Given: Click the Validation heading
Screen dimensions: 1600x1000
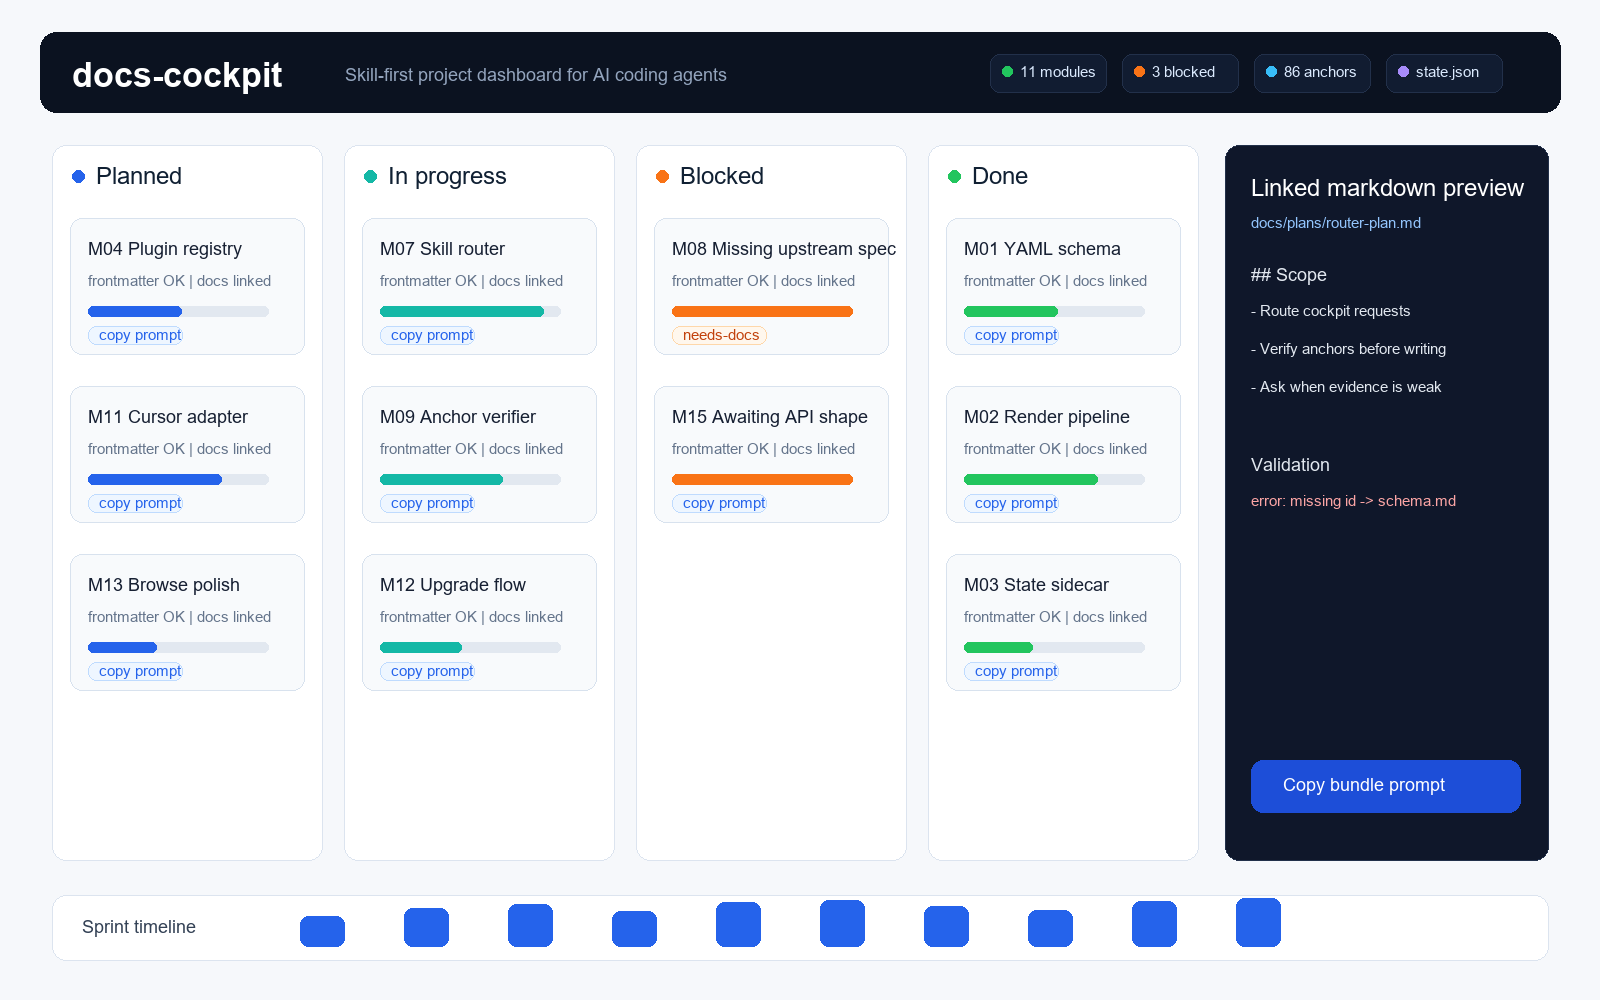Looking at the screenshot, I should (1290, 465).
